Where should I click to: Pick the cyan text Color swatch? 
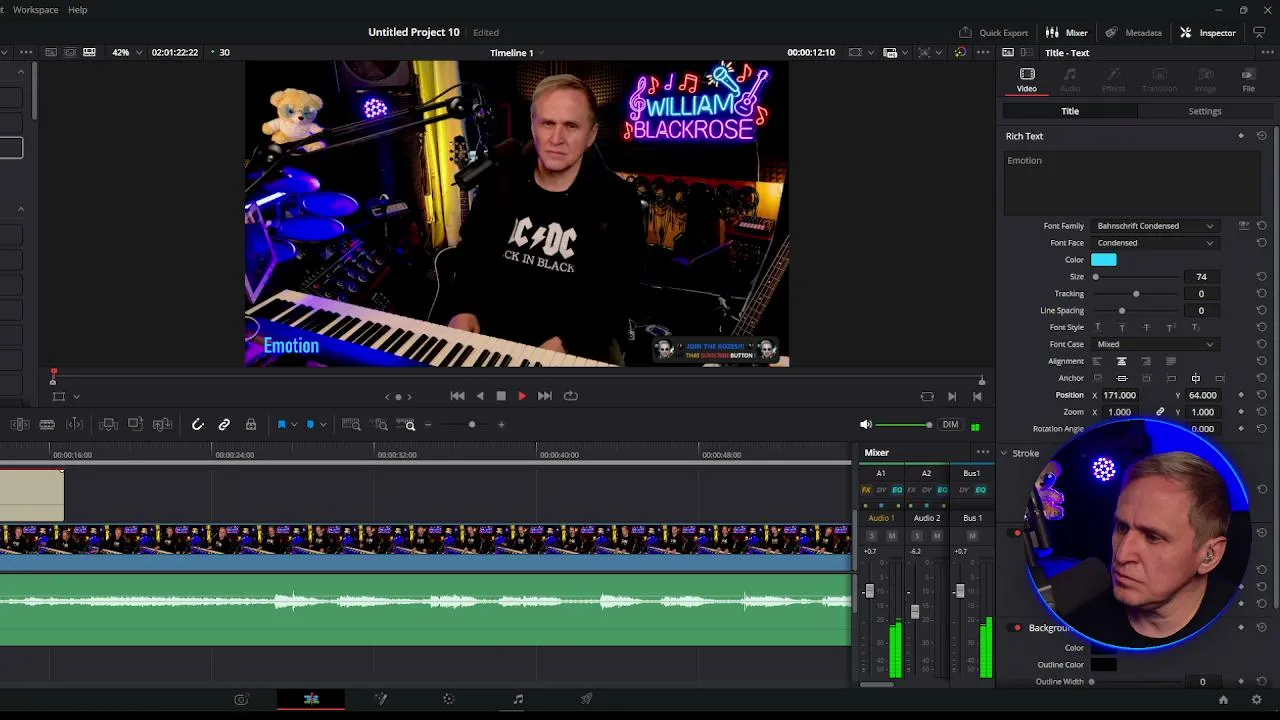pyautogui.click(x=1104, y=260)
